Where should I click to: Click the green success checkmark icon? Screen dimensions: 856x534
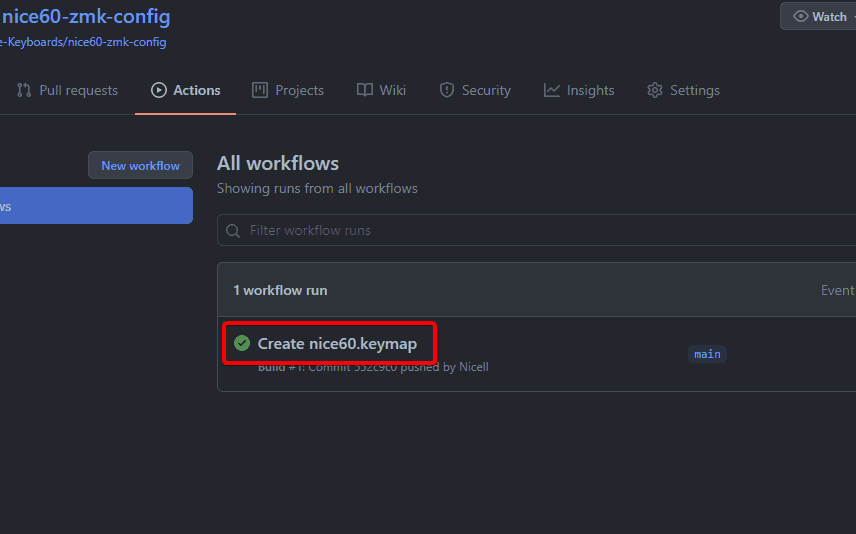(242, 343)
